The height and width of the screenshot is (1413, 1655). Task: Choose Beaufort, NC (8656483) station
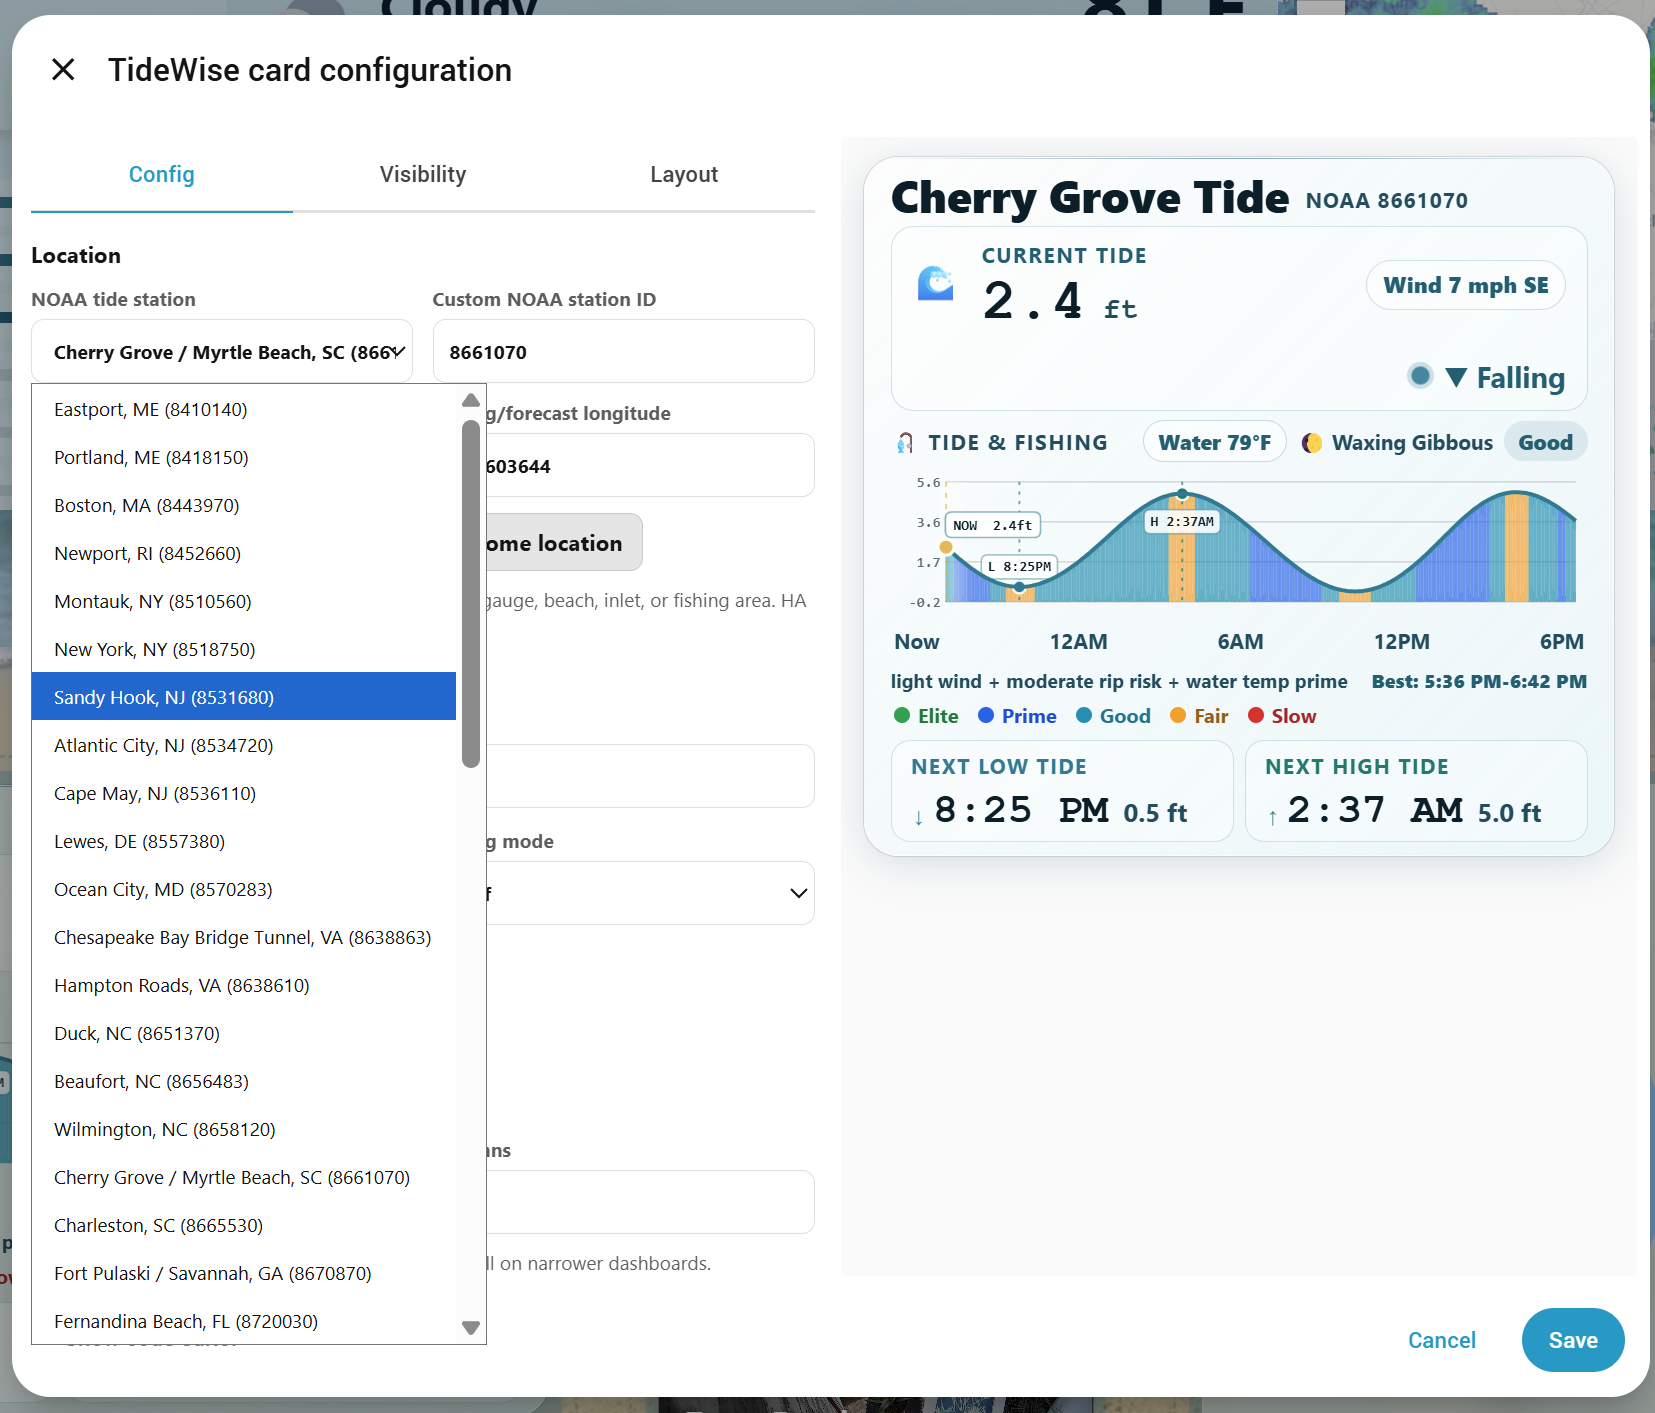[x=244, y=1082]
